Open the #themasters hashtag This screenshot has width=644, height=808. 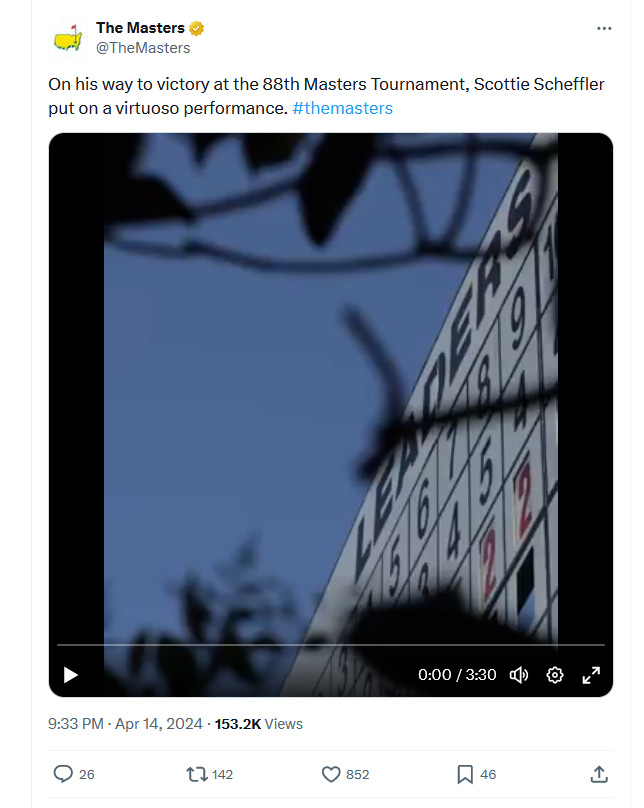click(343, 108)
